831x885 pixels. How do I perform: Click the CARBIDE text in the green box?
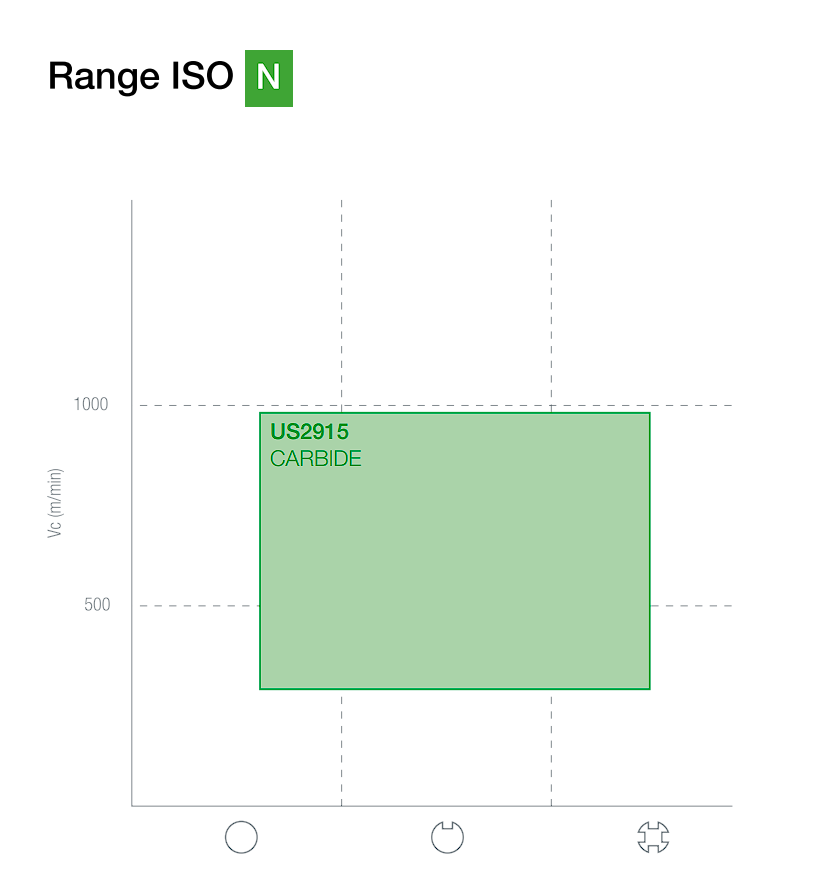(316, 458)
